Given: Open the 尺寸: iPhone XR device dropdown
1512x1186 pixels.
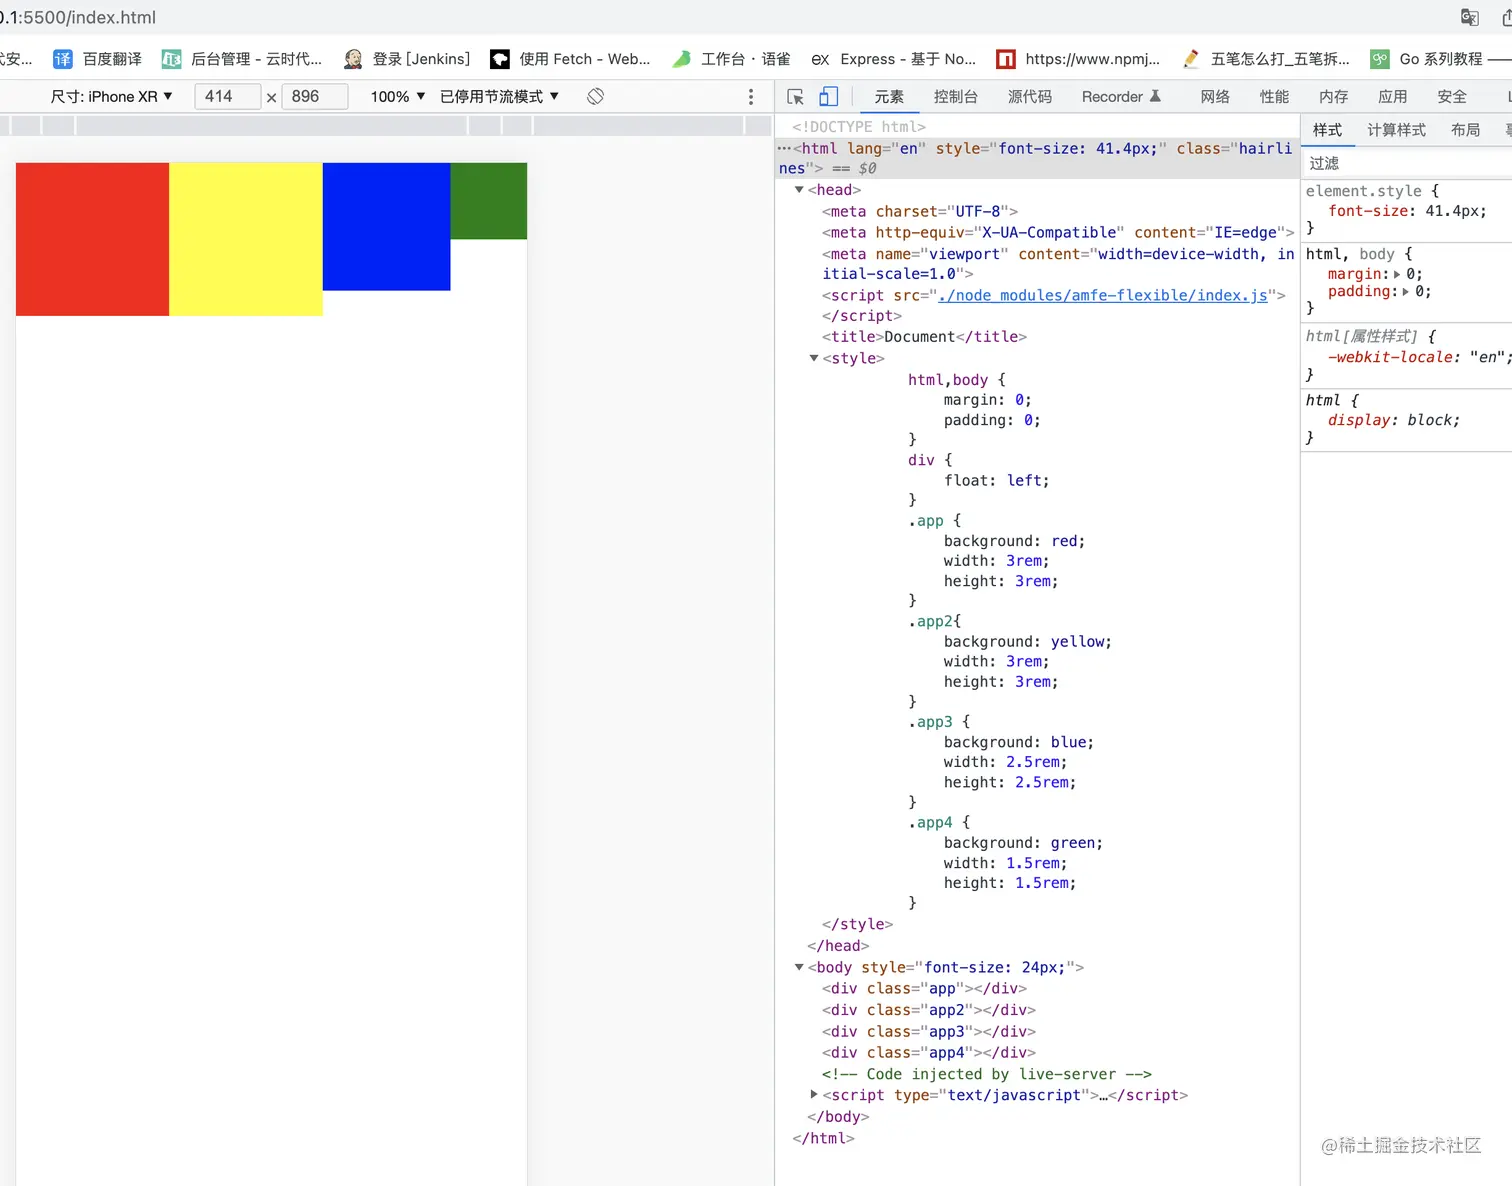Looking at the screenshot, I should click(112, 96).
